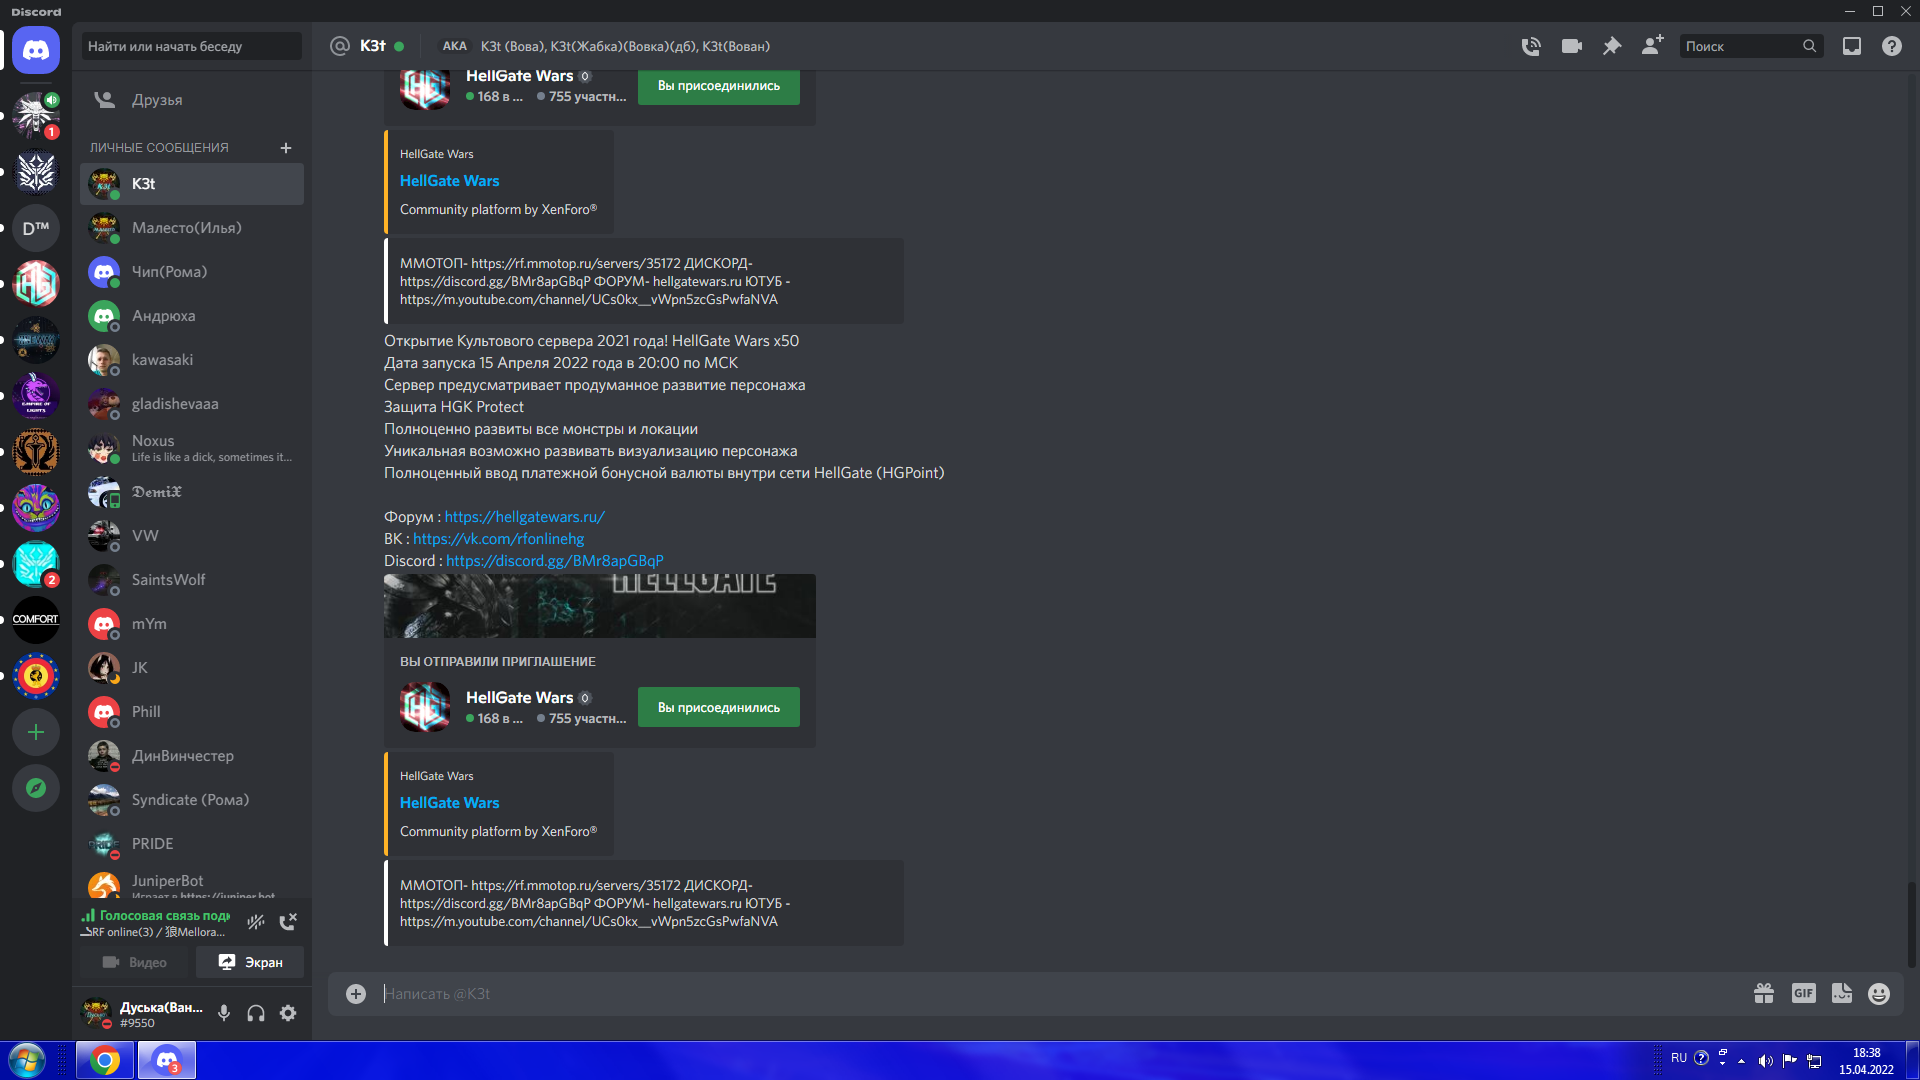Viewport: 1920px width, 1080px height.
Task: Open the help icon in header
Action: (1892, 46)
